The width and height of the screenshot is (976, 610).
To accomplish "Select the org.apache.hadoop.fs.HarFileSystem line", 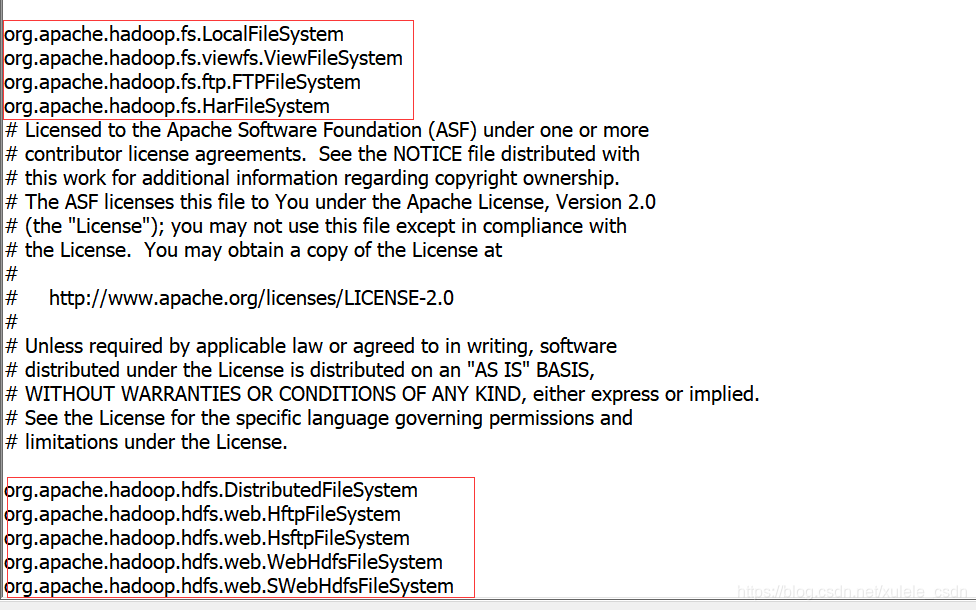I will 167,106.
